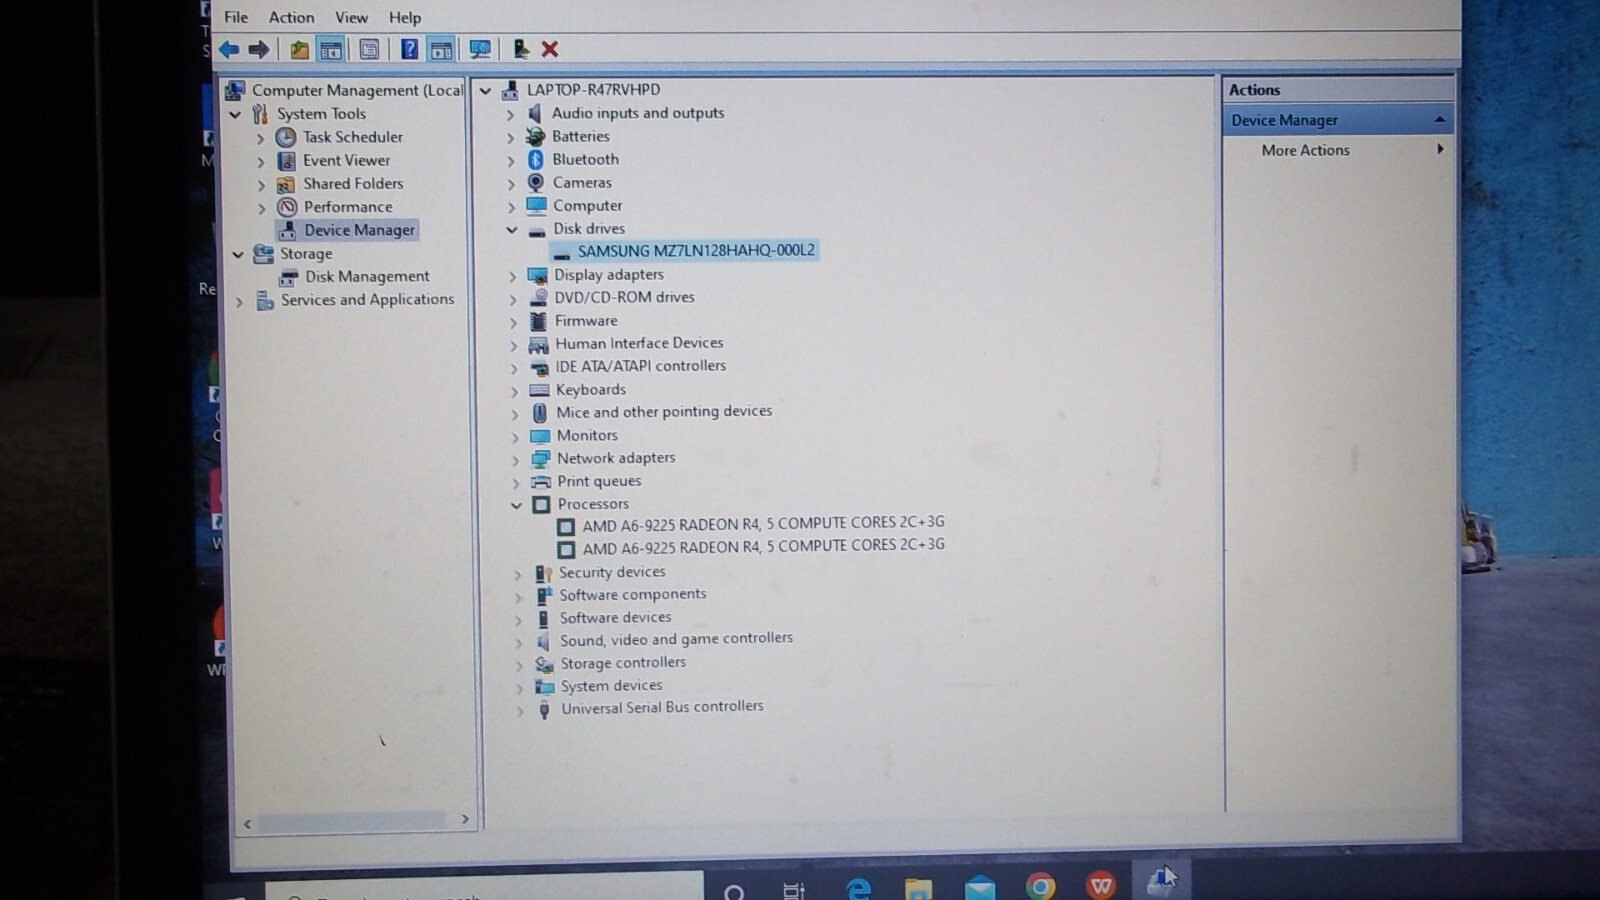Open Microsoft Edge from taskbar
Screen dimensions: 1600x900
(858, 887)
